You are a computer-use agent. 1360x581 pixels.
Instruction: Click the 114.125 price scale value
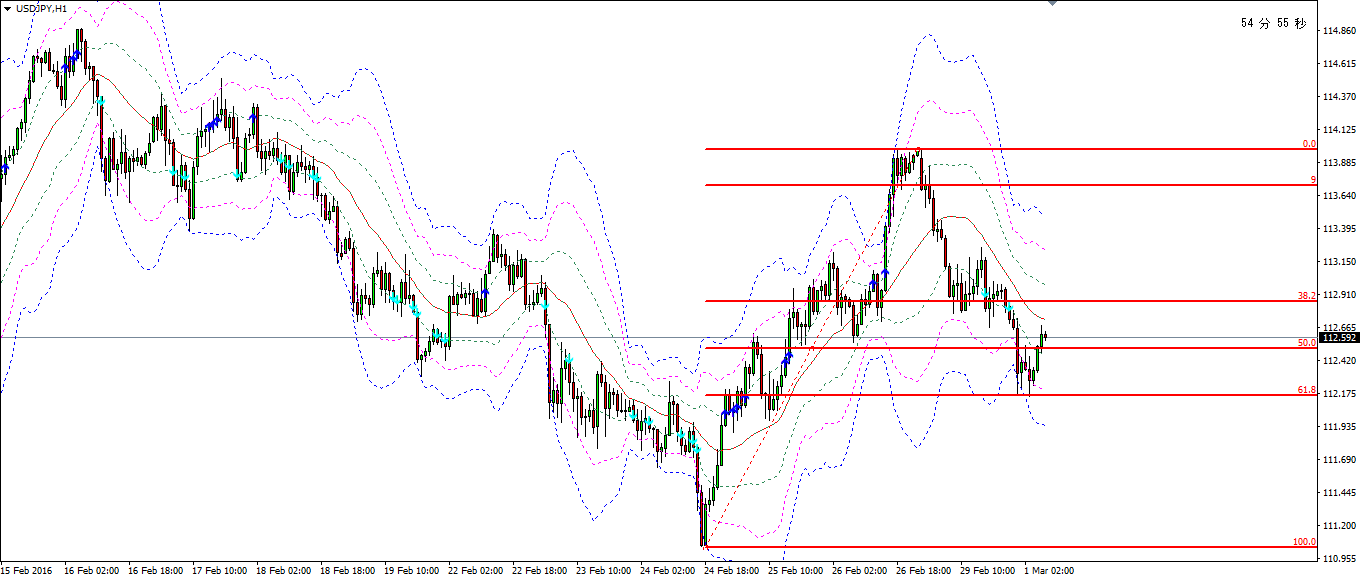1339,130
